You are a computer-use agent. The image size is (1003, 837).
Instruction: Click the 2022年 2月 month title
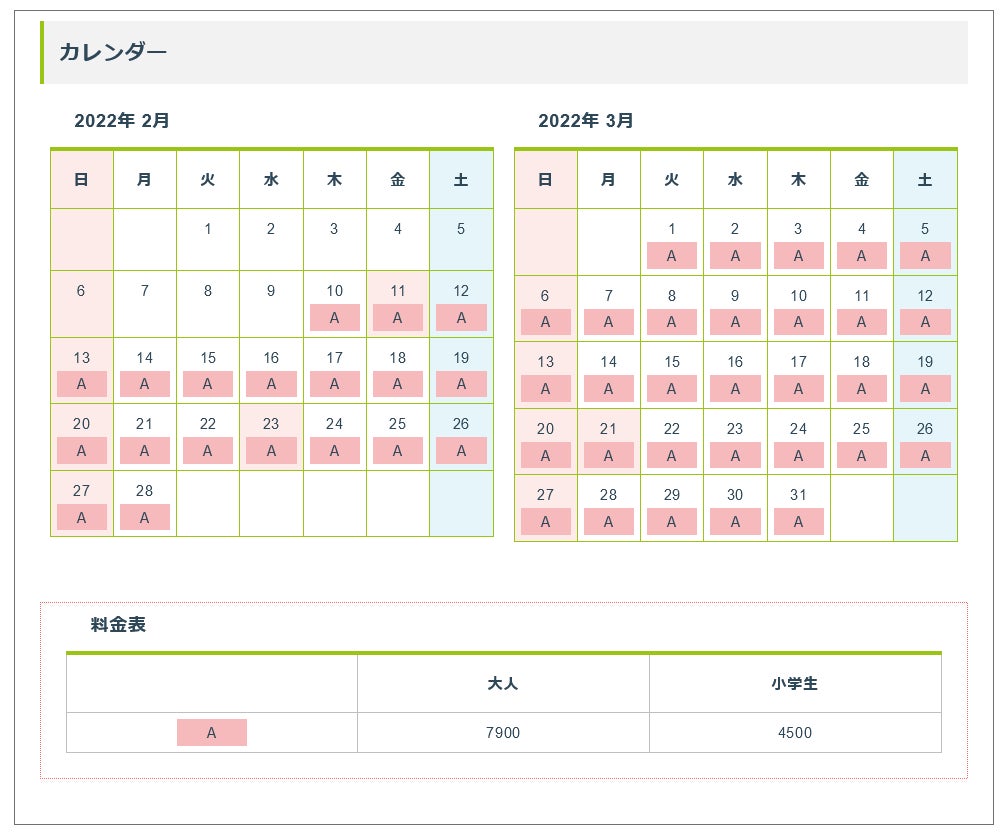click(x=122, y=120)
